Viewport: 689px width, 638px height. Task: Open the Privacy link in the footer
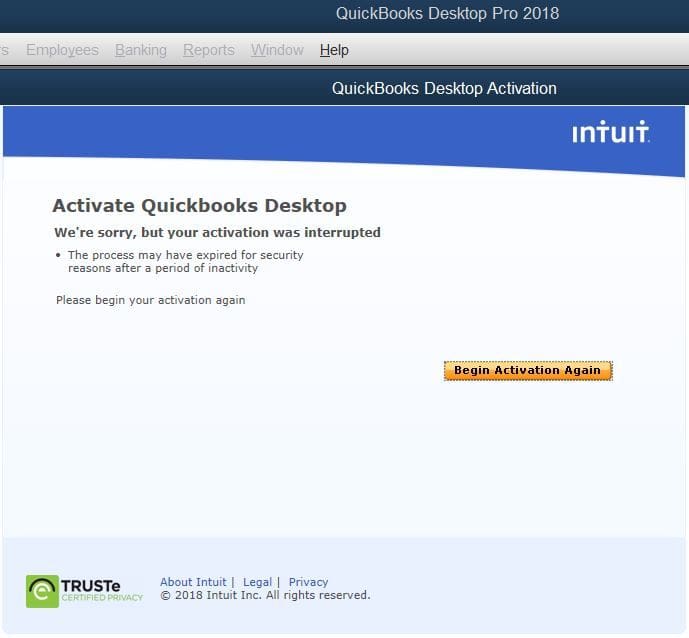(308, 582)
